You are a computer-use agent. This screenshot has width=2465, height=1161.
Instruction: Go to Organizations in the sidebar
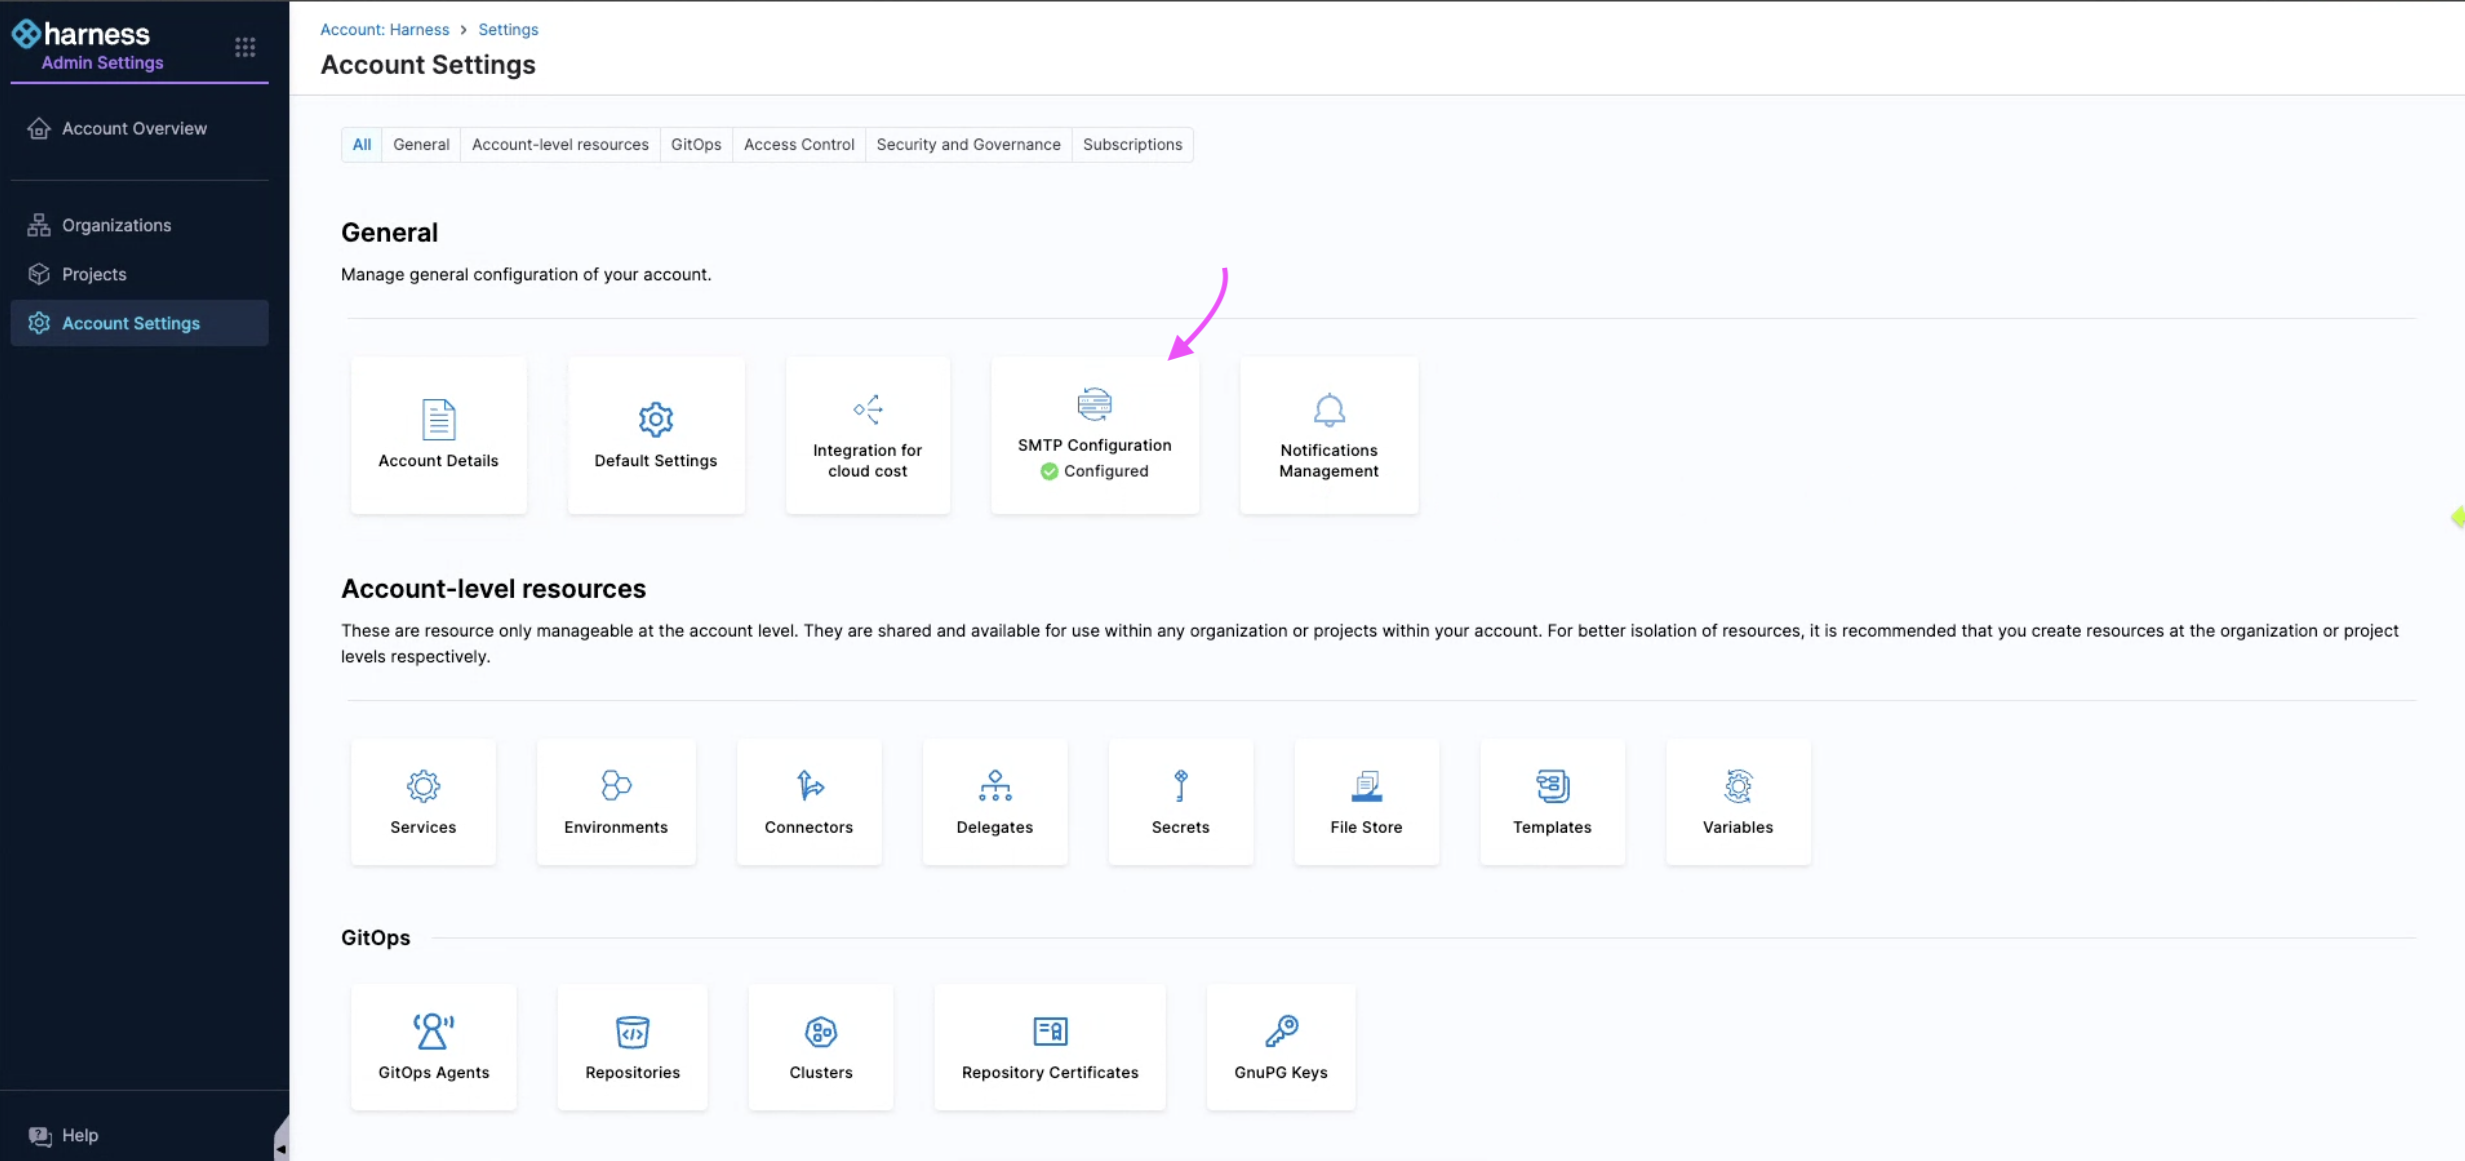[x=116, y=225]
